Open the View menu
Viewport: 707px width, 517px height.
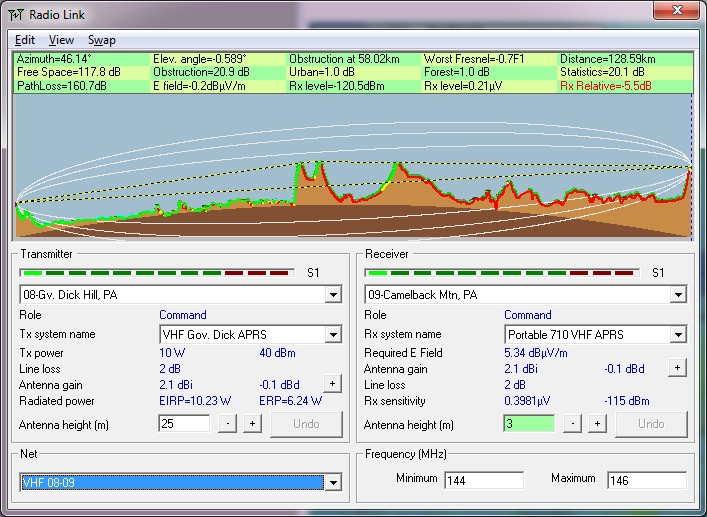pyautogui.click(x=61, y=40)
